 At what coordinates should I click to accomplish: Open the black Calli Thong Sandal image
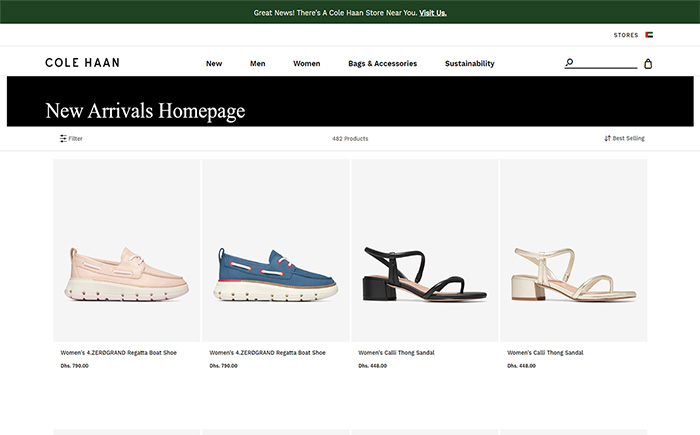(x=425, y=251)
